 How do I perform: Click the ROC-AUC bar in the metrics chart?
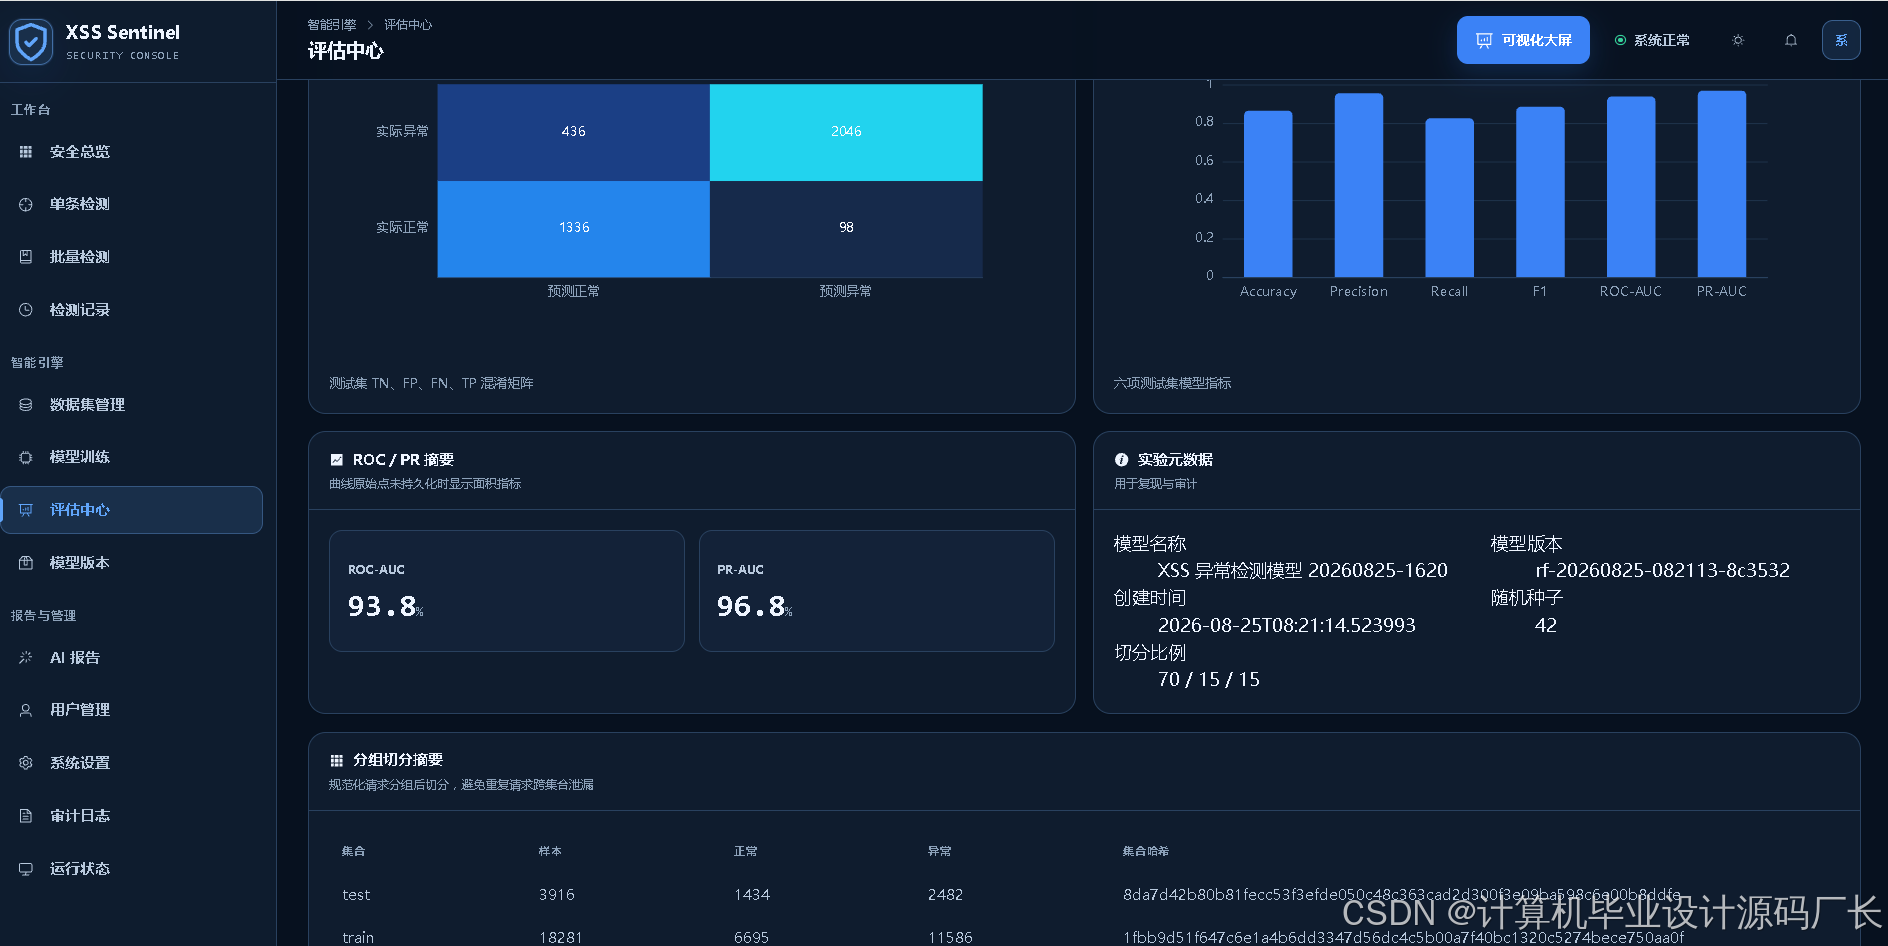(x=1631, y=187)
